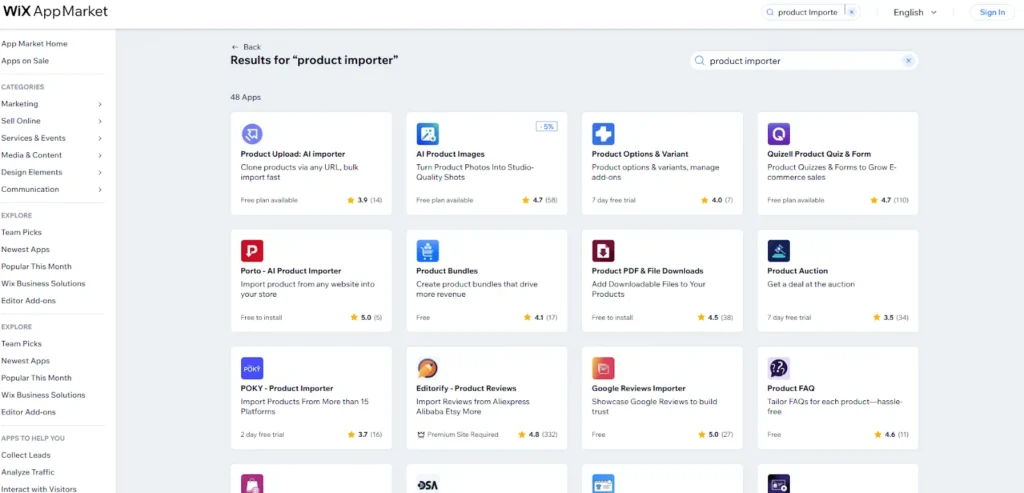Click the Sign In button
This screenshot has height=493, width=1024.
(x=992, y=12)
